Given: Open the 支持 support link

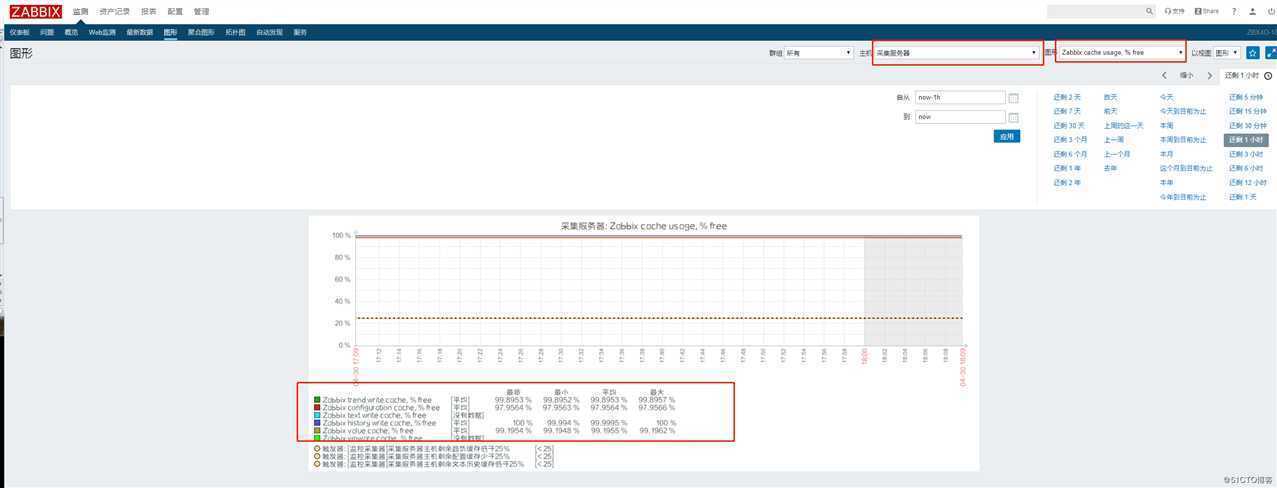Looking at the screenshot, I should (1175, 11).
